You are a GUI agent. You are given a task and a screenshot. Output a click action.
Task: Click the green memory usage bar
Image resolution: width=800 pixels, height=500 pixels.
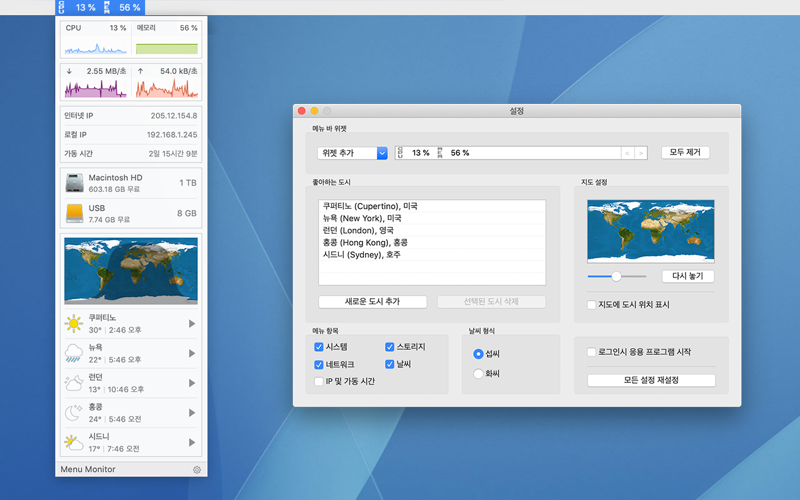tap(167, 49)
